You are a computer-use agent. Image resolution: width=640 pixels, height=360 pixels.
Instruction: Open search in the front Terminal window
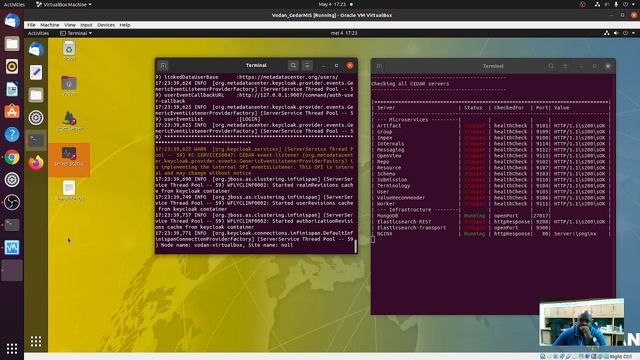(x=293, y=65)
